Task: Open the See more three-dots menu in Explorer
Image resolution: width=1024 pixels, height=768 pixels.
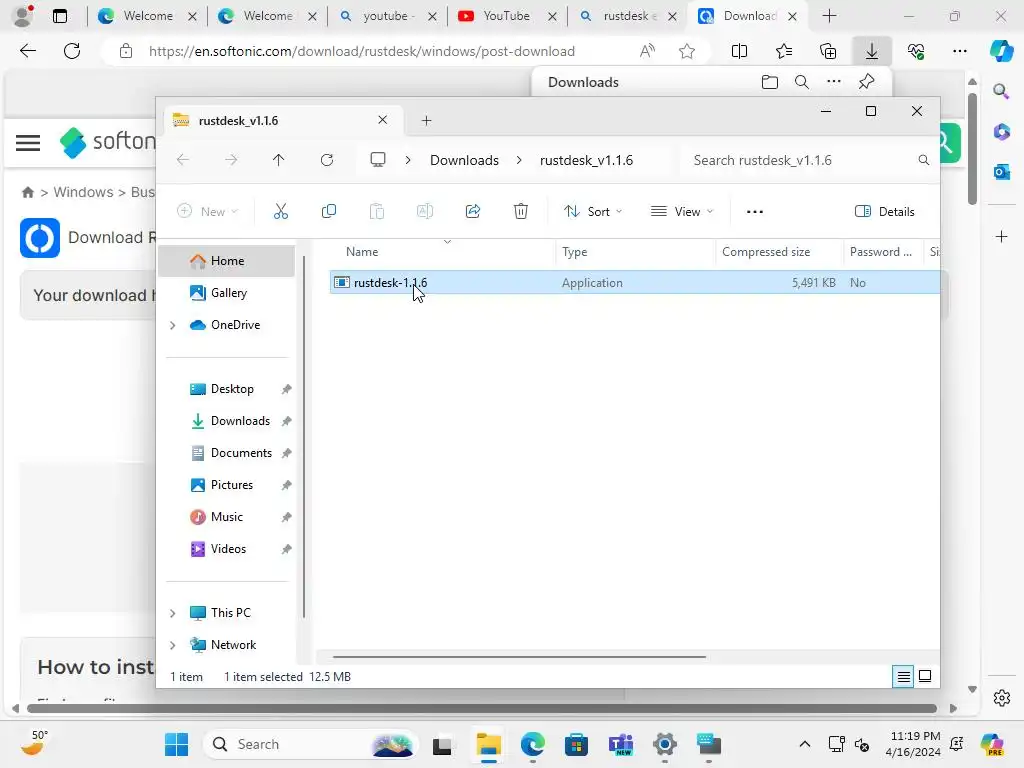Action: pyautogui.click(x=754, y=212)
